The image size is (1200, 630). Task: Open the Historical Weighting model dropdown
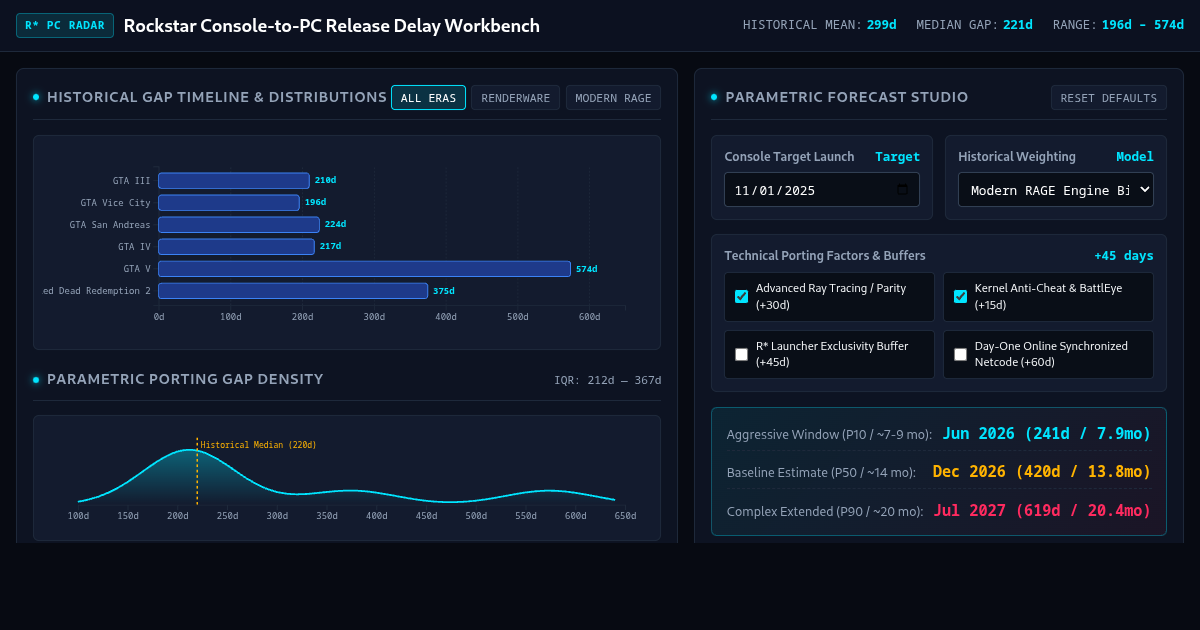click(1056, 190)
